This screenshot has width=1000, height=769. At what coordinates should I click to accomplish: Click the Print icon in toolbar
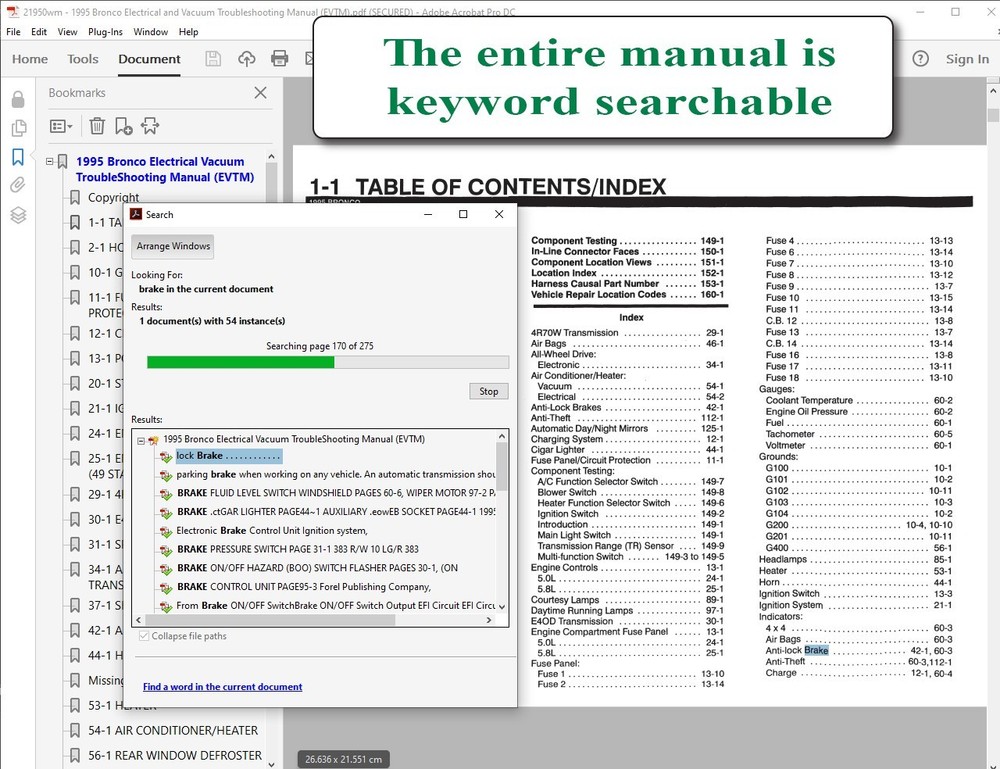pos(279,59)
